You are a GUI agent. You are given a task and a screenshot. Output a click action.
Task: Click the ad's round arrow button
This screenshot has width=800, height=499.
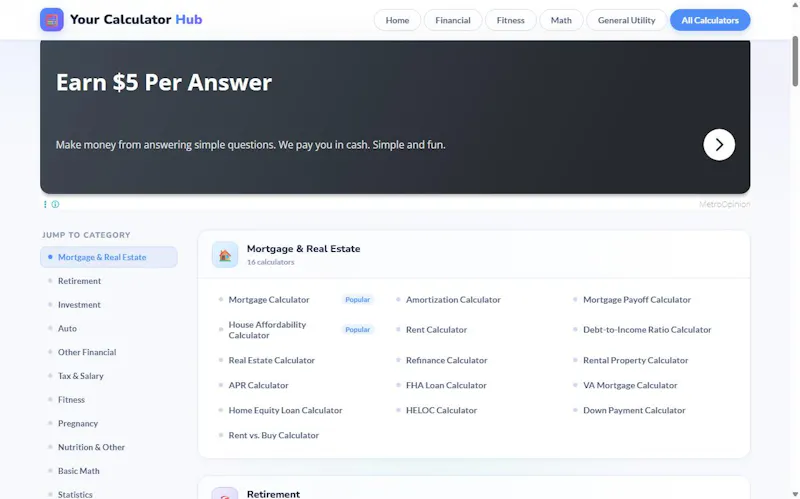[x=719, y=144]
